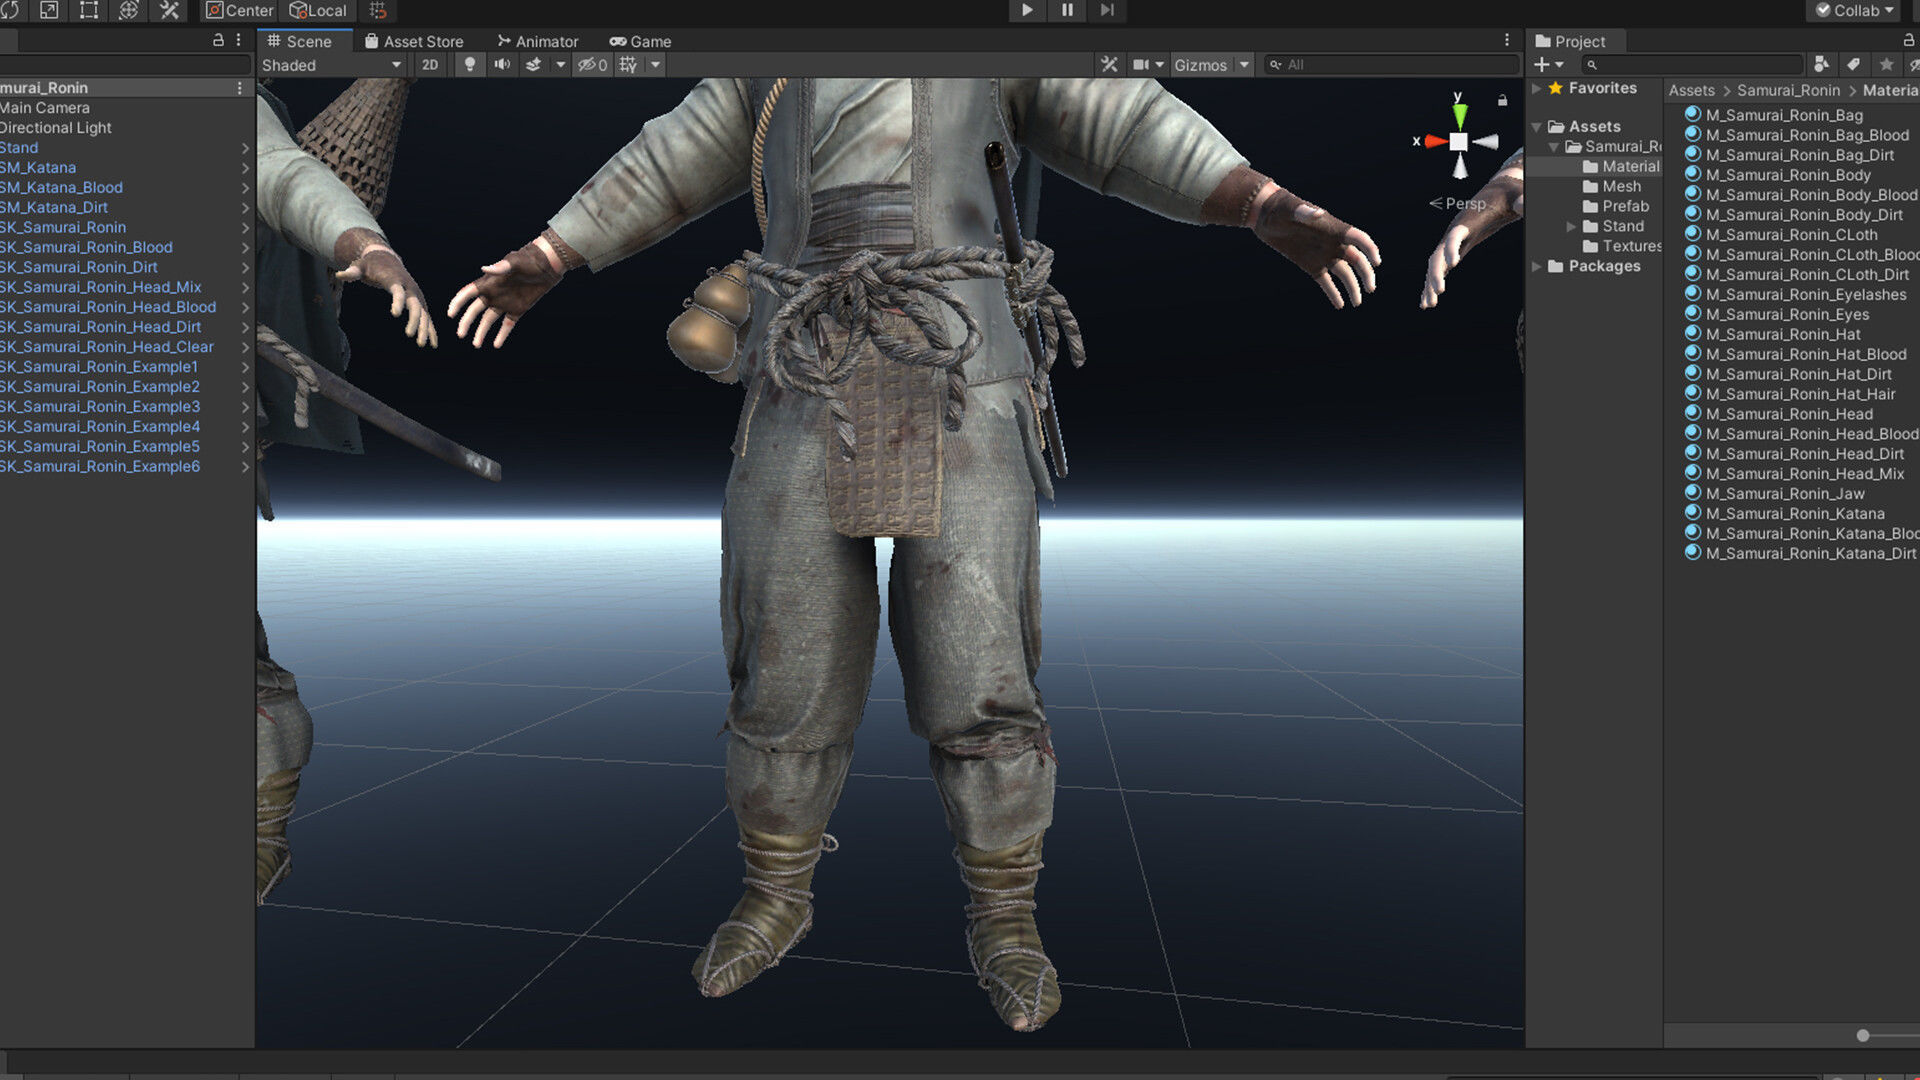1920x1080 pixels.
Task: Step forward one frame
Action: coord(1107,10)
